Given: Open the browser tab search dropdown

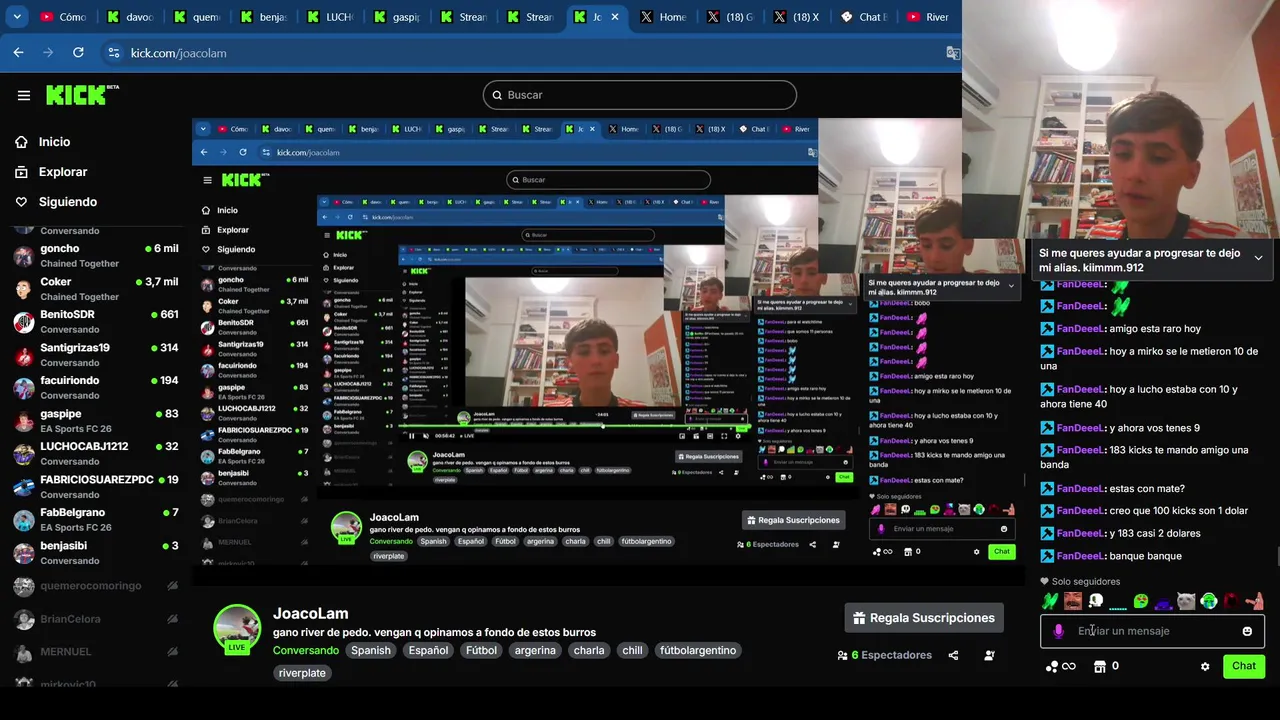Looking at the screenshot, I should click(17, 17).
